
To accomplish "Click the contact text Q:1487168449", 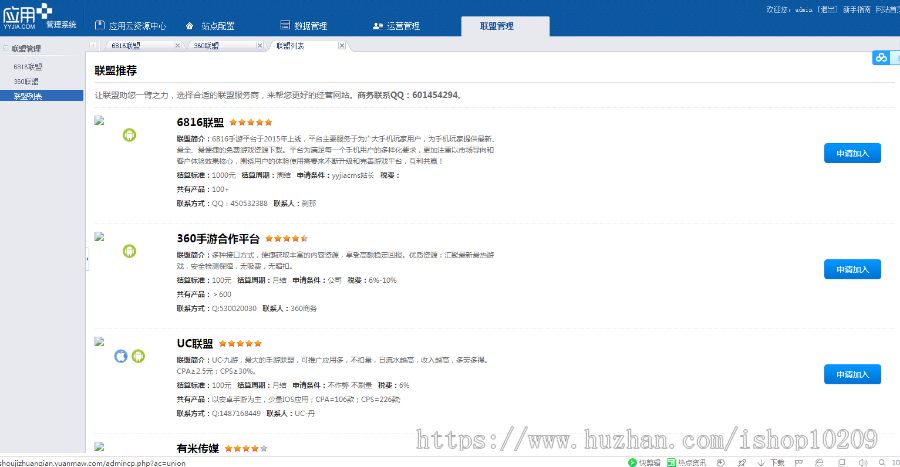I will tap(236, 413).
